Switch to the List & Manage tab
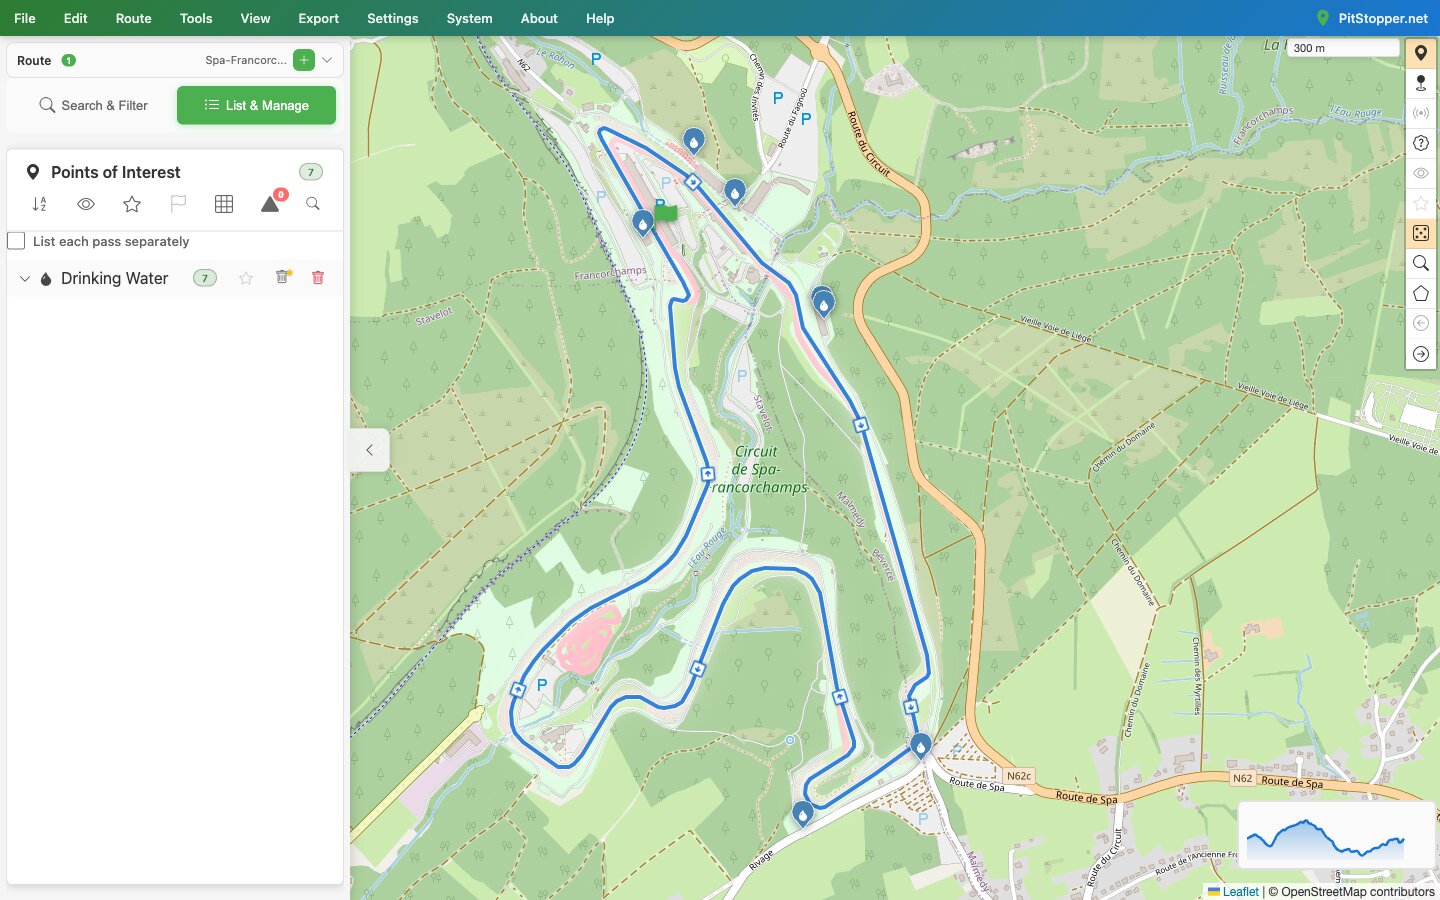This screenshot has width=1440, height=900. 256,105
